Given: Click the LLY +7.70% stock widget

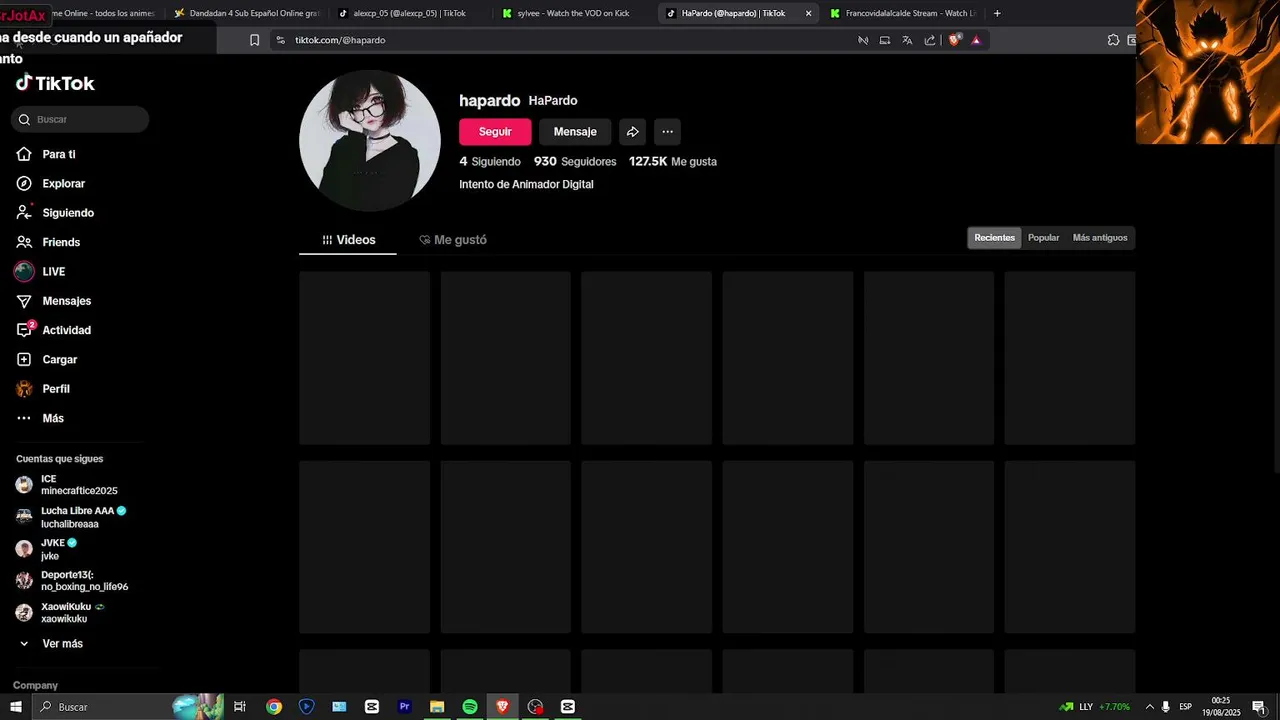Looking at the screenshot, I should coord(1095,707).
